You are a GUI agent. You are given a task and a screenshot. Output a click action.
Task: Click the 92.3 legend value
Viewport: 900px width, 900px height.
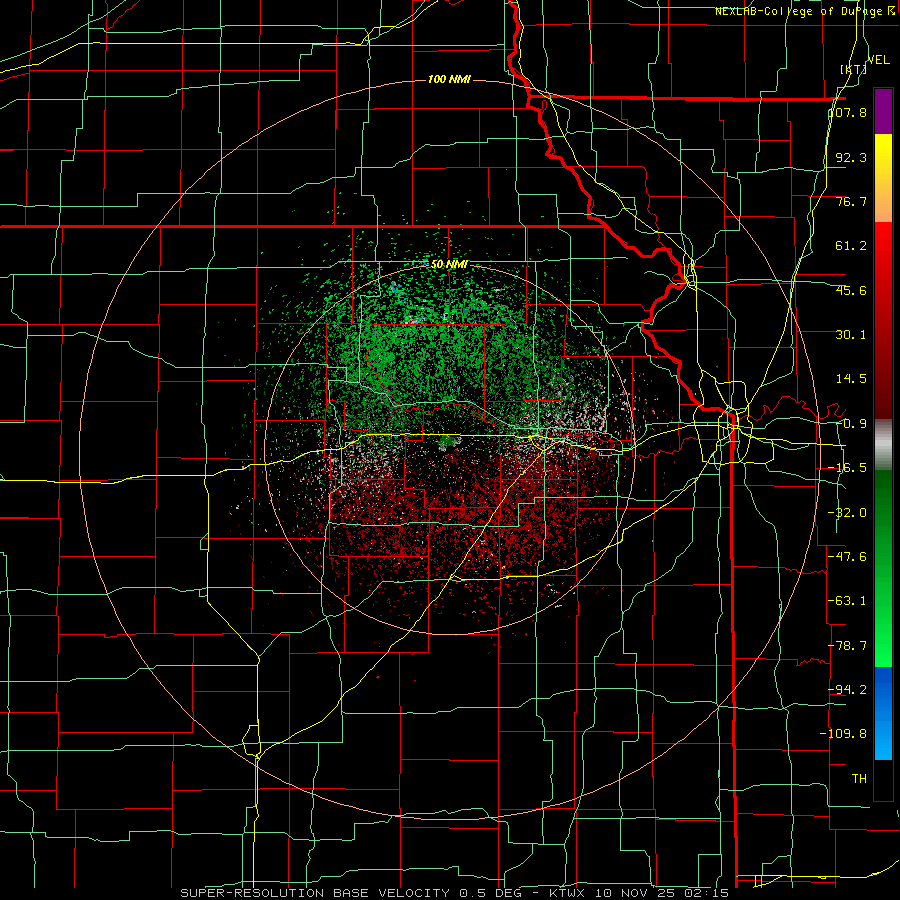coord(851,157)
